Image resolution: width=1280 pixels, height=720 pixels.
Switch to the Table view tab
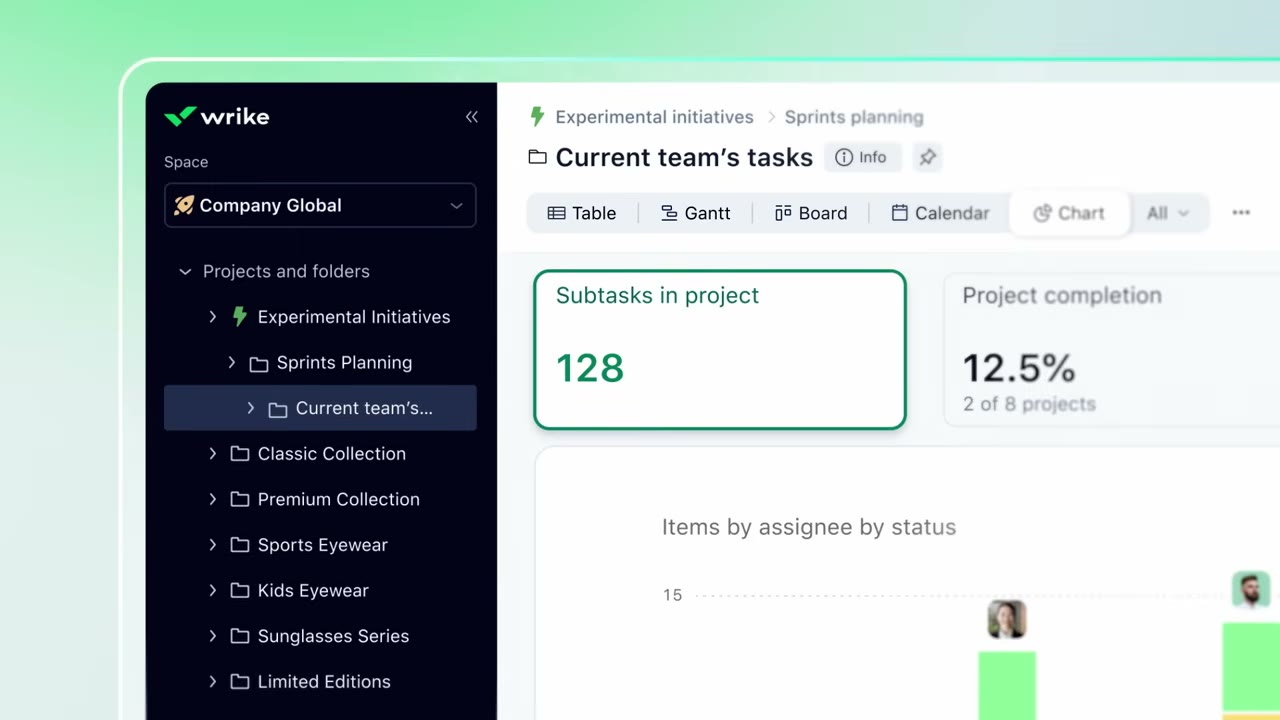[582, 213]
